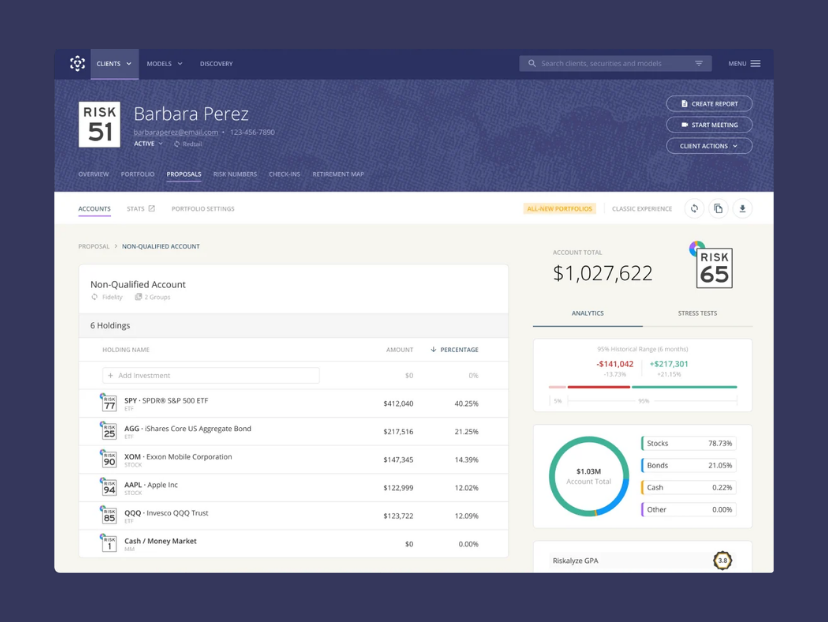Click the Fidelity sync icon
The width and height of the screenshot is (828, 622).
point(95,297)
